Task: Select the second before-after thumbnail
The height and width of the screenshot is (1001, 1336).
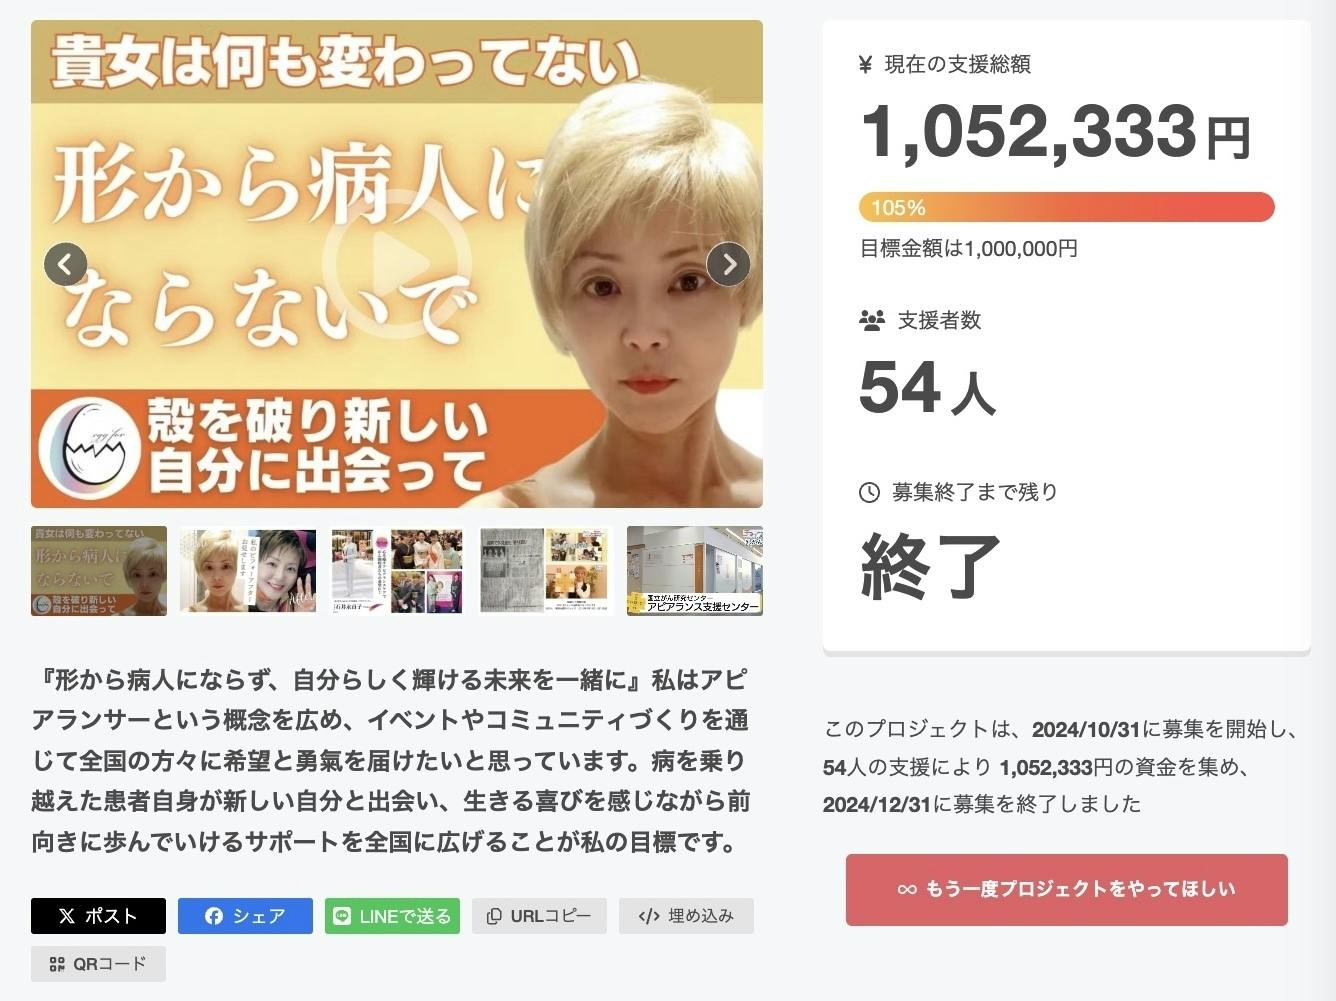Action: tap(248, 570)
